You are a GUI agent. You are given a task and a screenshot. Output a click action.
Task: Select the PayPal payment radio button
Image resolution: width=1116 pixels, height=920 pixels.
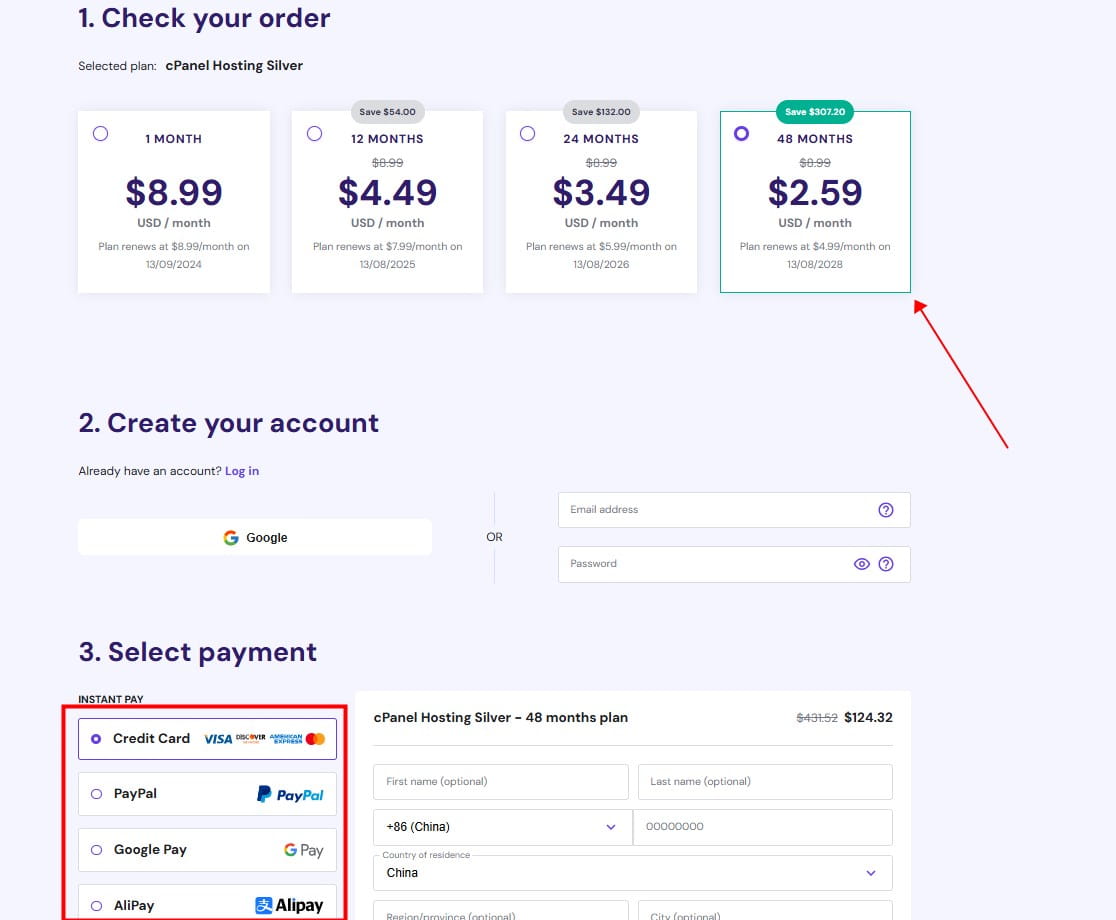pyautogui.click(x=96, y=794)
